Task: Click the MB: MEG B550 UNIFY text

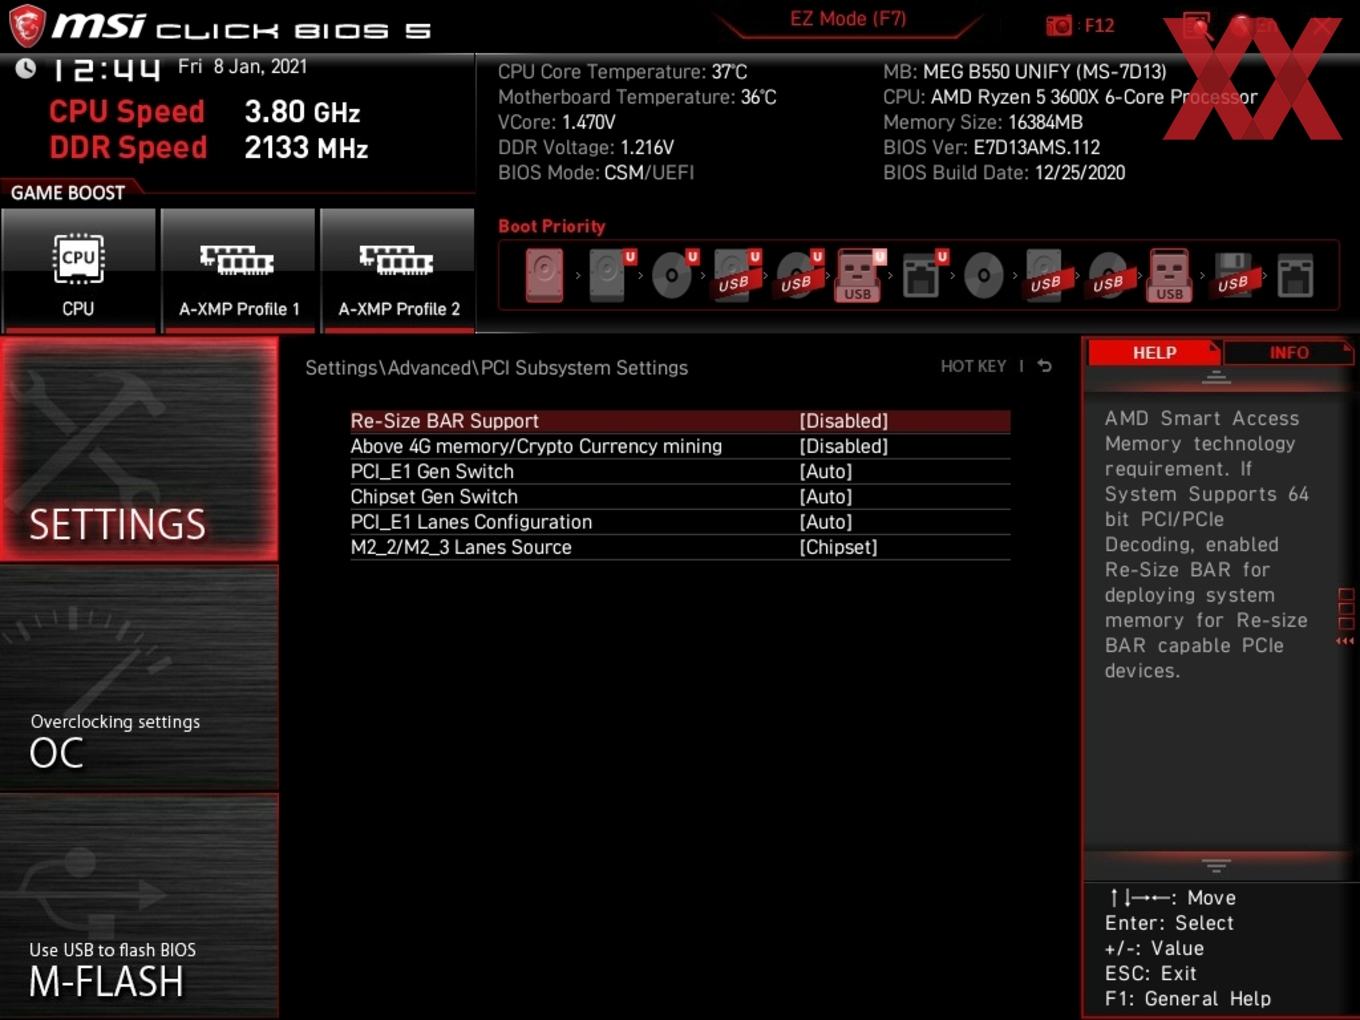Action: [1025, 72]
